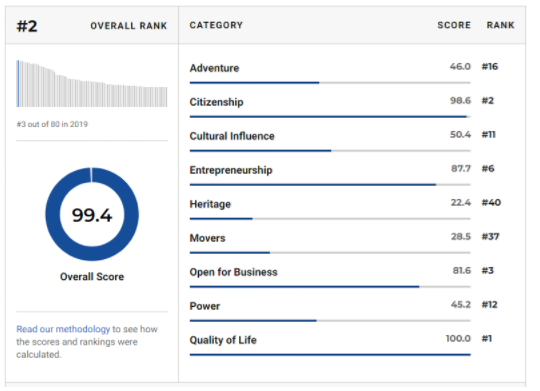Click the Heritage score progress bar
This screenshot has height=391, width=540.
(x=330, y=219)
